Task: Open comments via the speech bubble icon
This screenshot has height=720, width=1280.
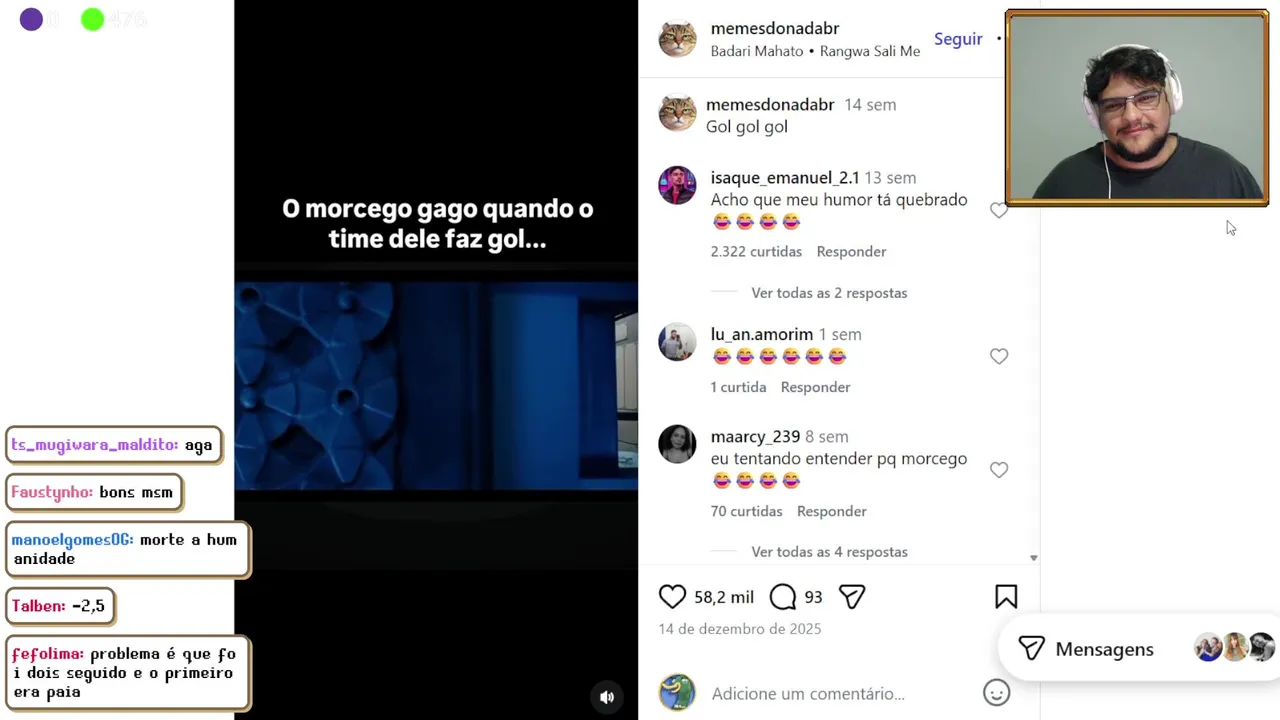Action: [783, 597]
